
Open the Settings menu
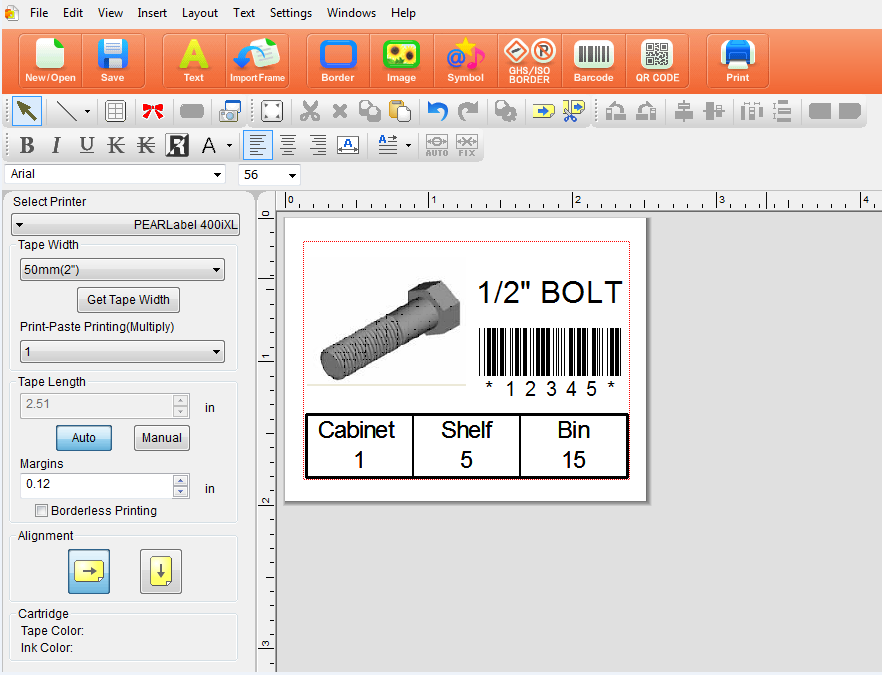(x=291, y=13)
